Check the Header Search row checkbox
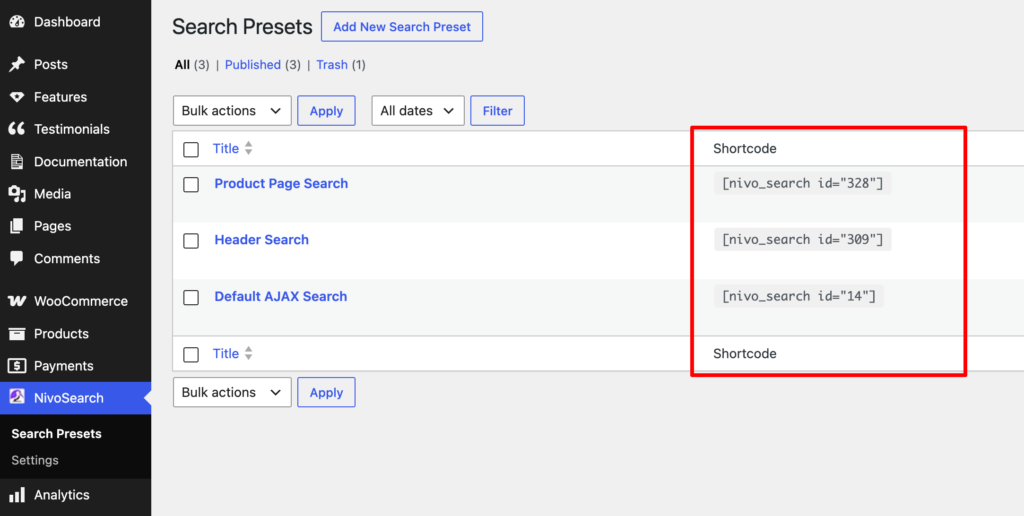 click(x=191, y=241)
